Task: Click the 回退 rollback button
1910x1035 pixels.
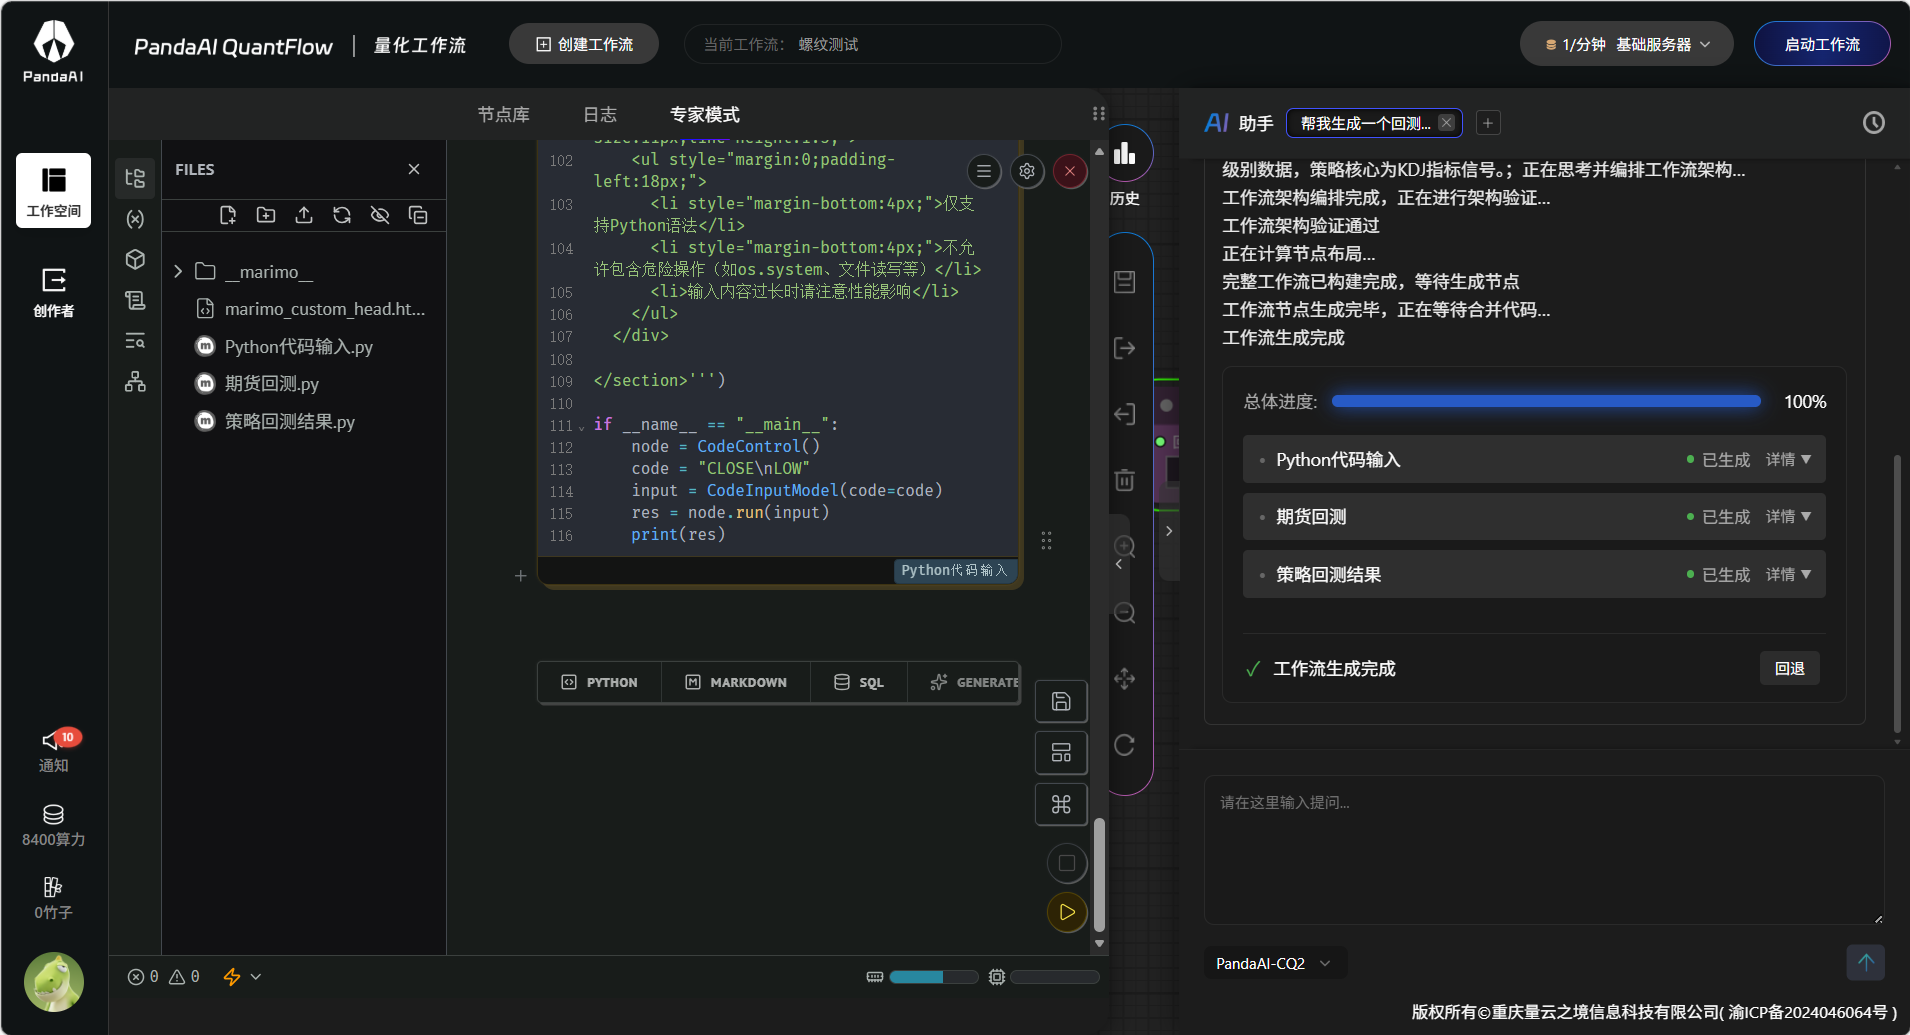Action: pyautogui.click(x=1789, y=669)
